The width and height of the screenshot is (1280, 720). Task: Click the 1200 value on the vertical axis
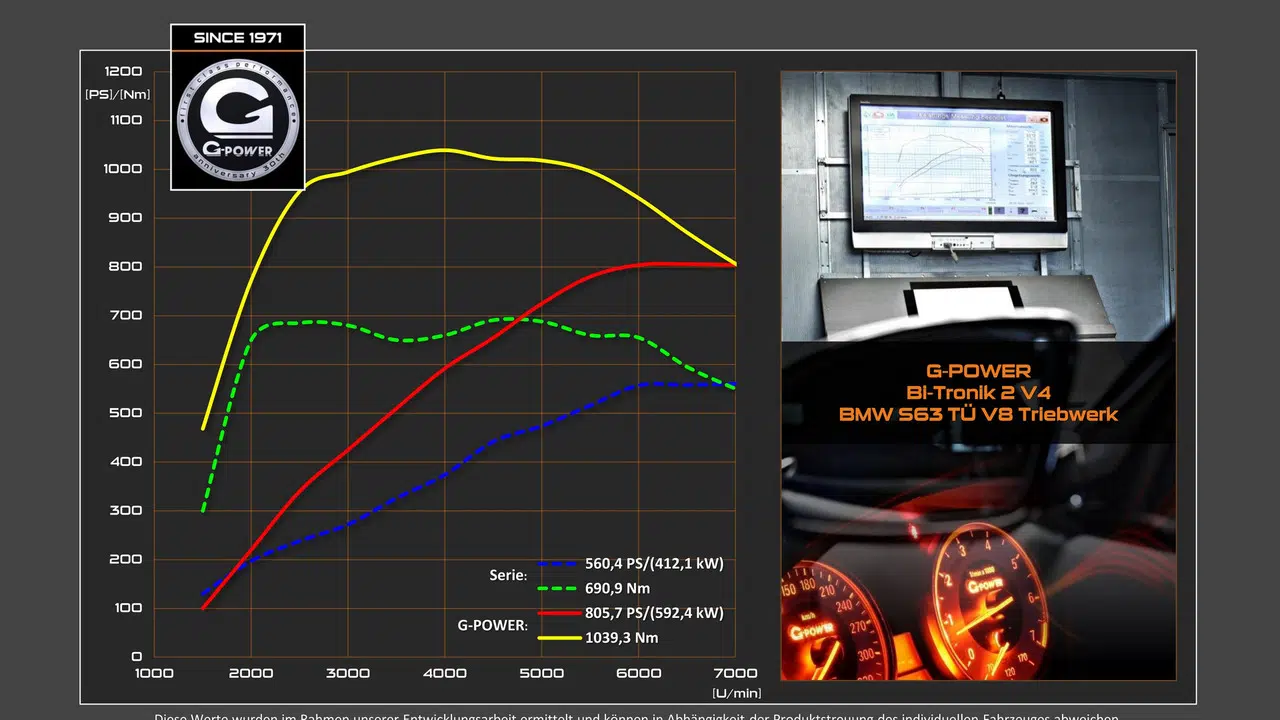click(x=123, y=72)
